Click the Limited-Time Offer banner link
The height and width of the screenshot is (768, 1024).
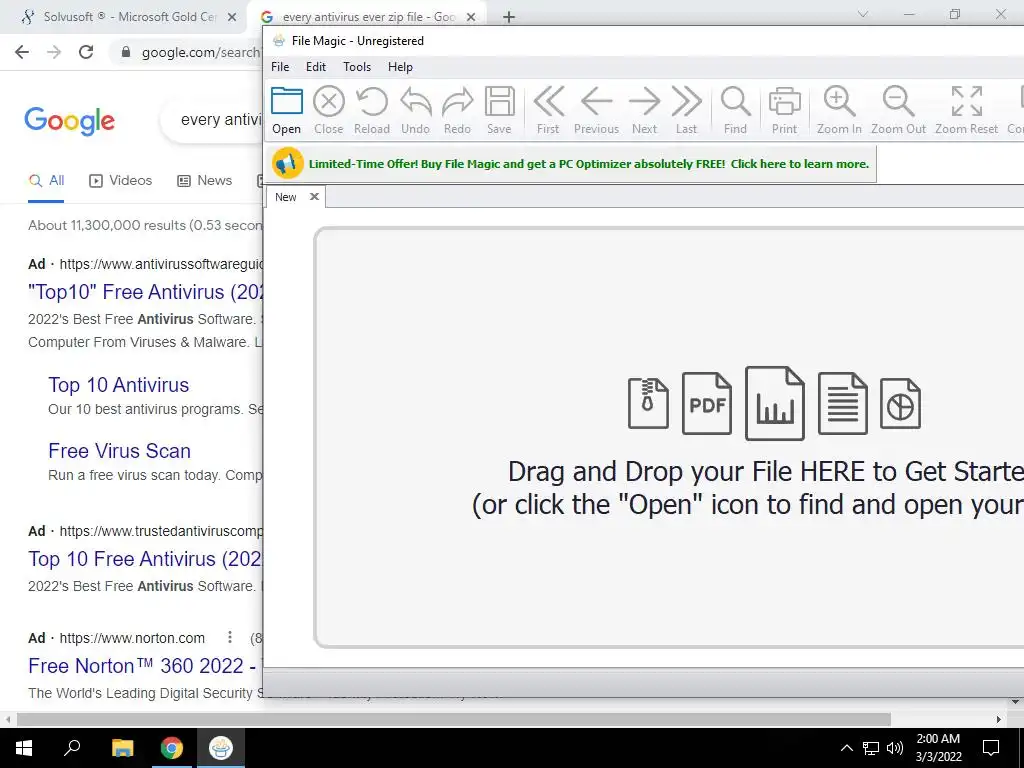coord(588,164)
